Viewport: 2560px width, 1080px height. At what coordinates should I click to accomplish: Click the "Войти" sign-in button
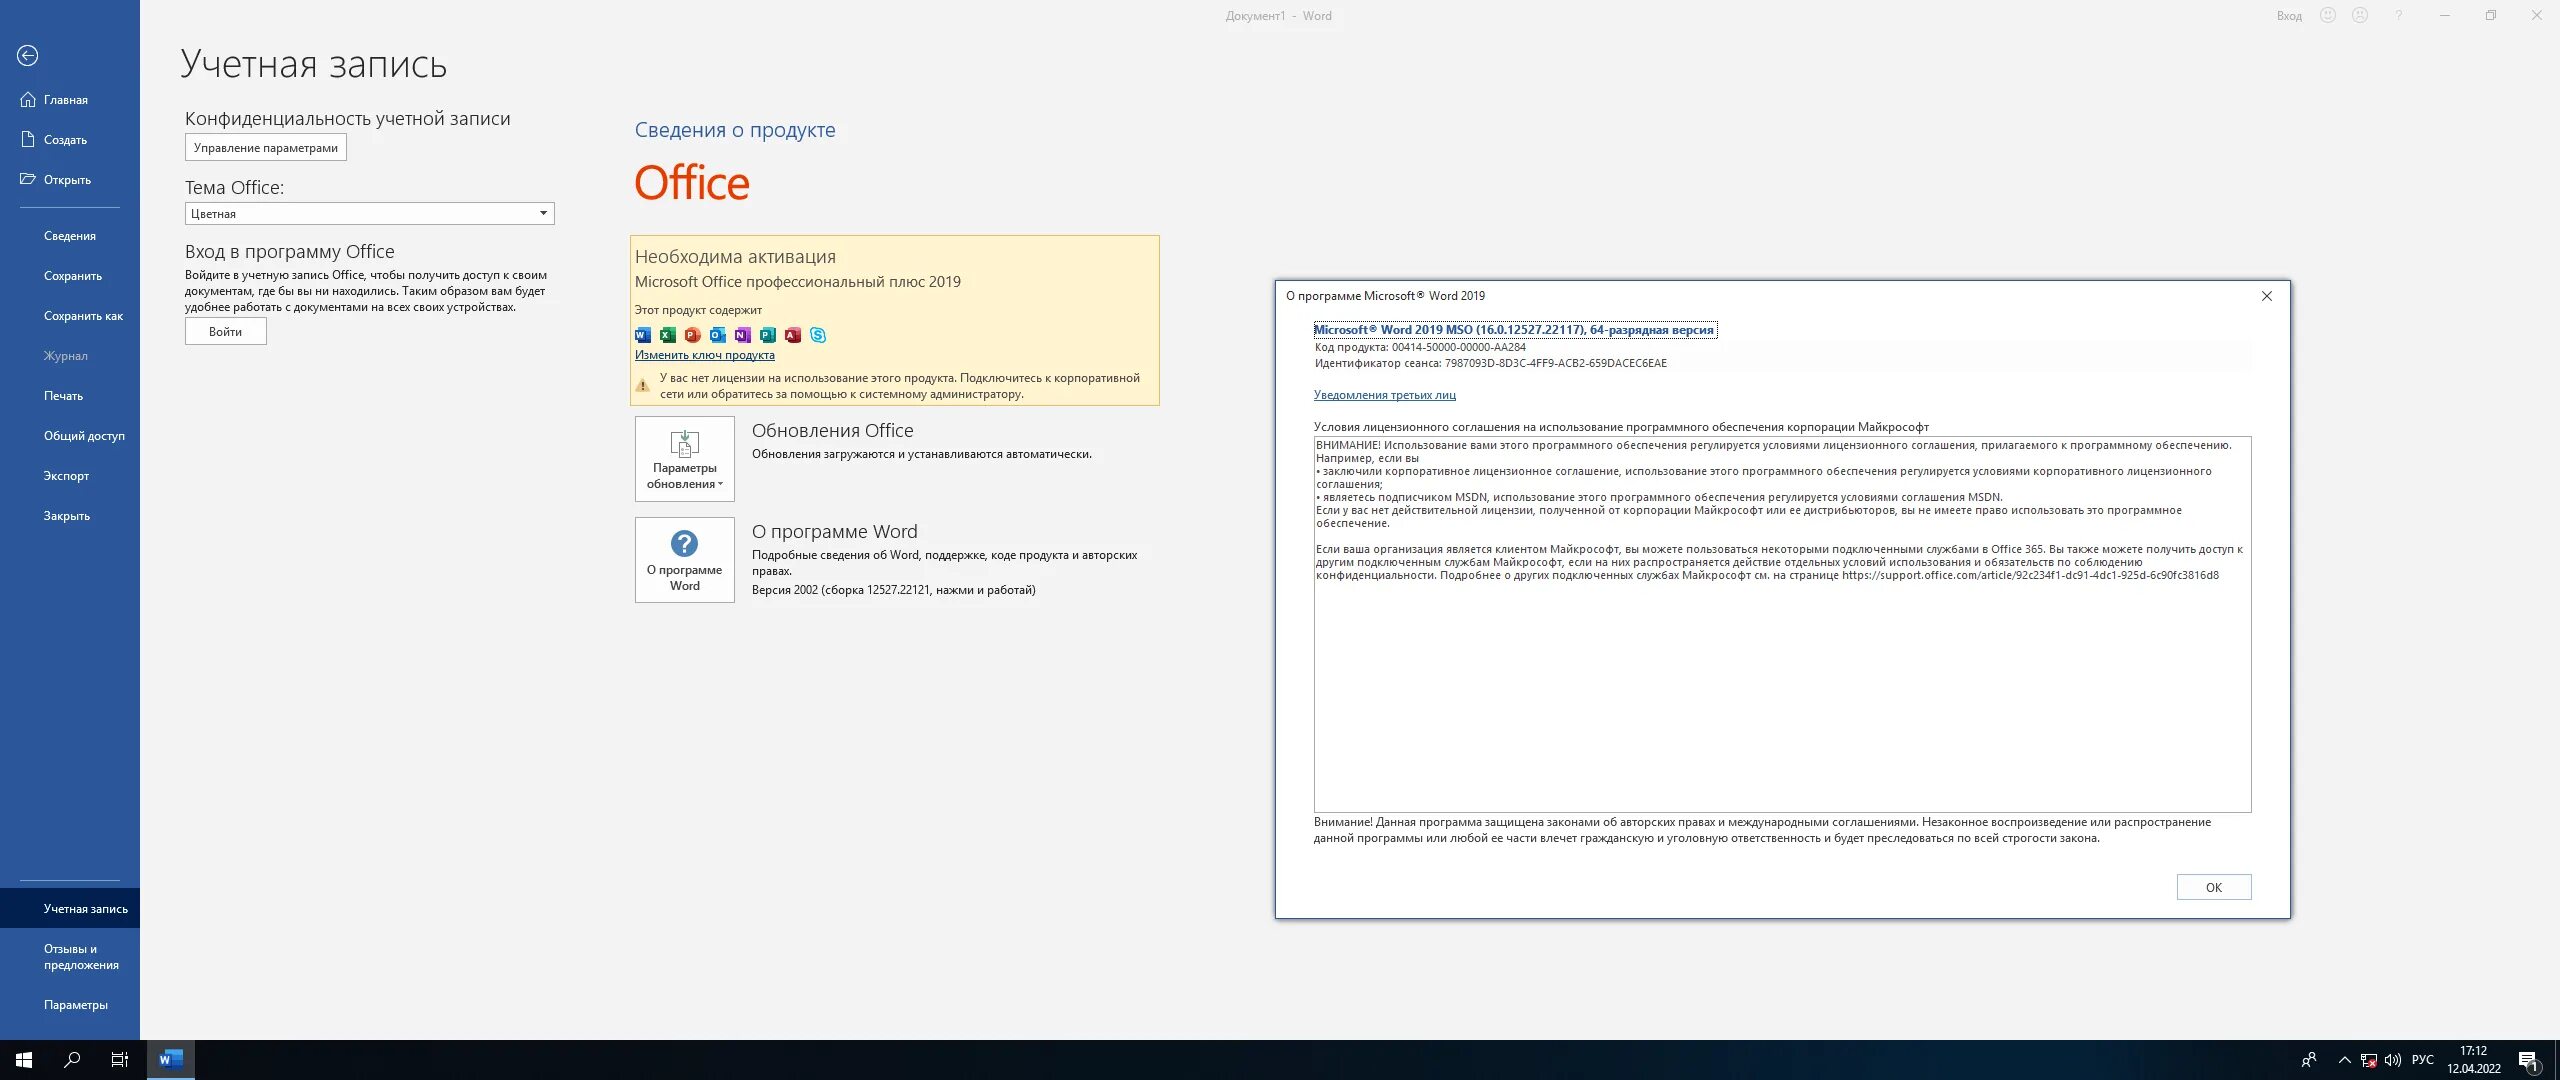pyautogui.click(x=225, y=332)
